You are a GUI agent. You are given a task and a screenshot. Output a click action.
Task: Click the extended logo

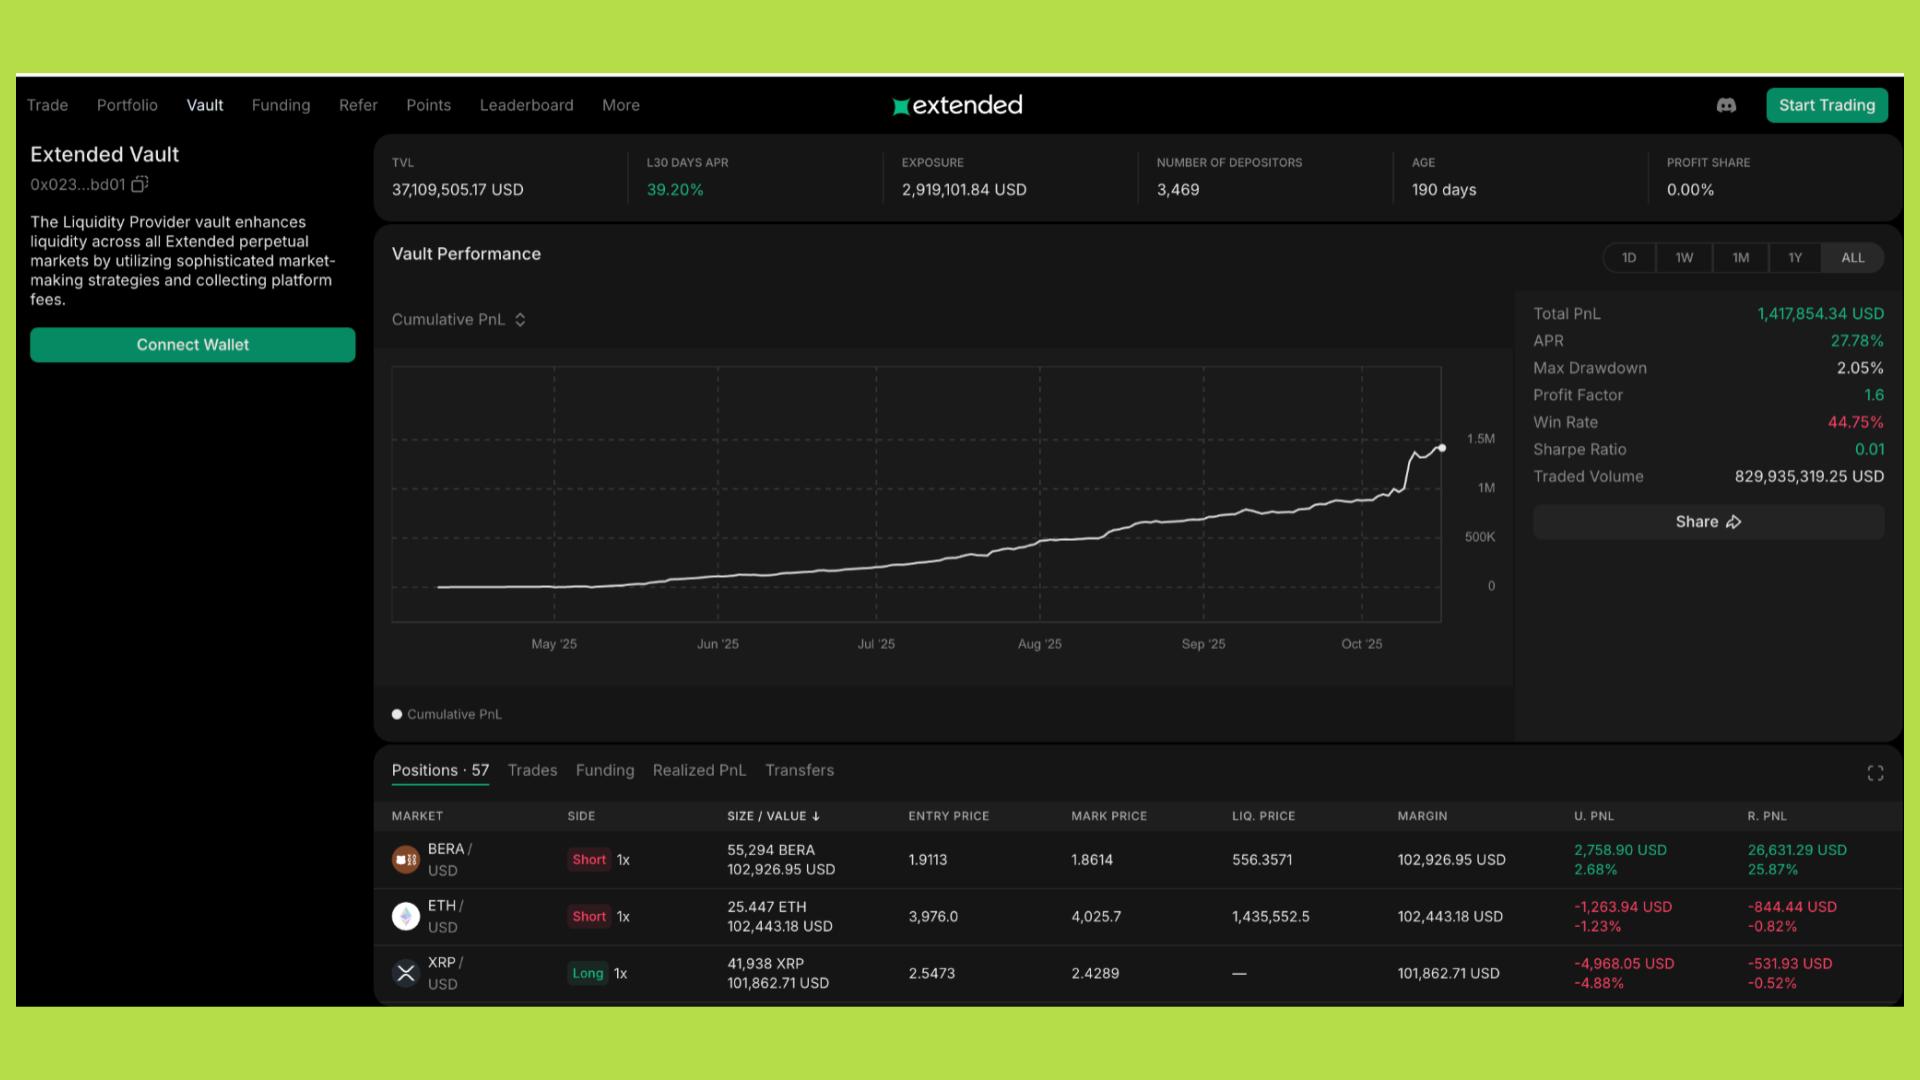pos(957,105)
